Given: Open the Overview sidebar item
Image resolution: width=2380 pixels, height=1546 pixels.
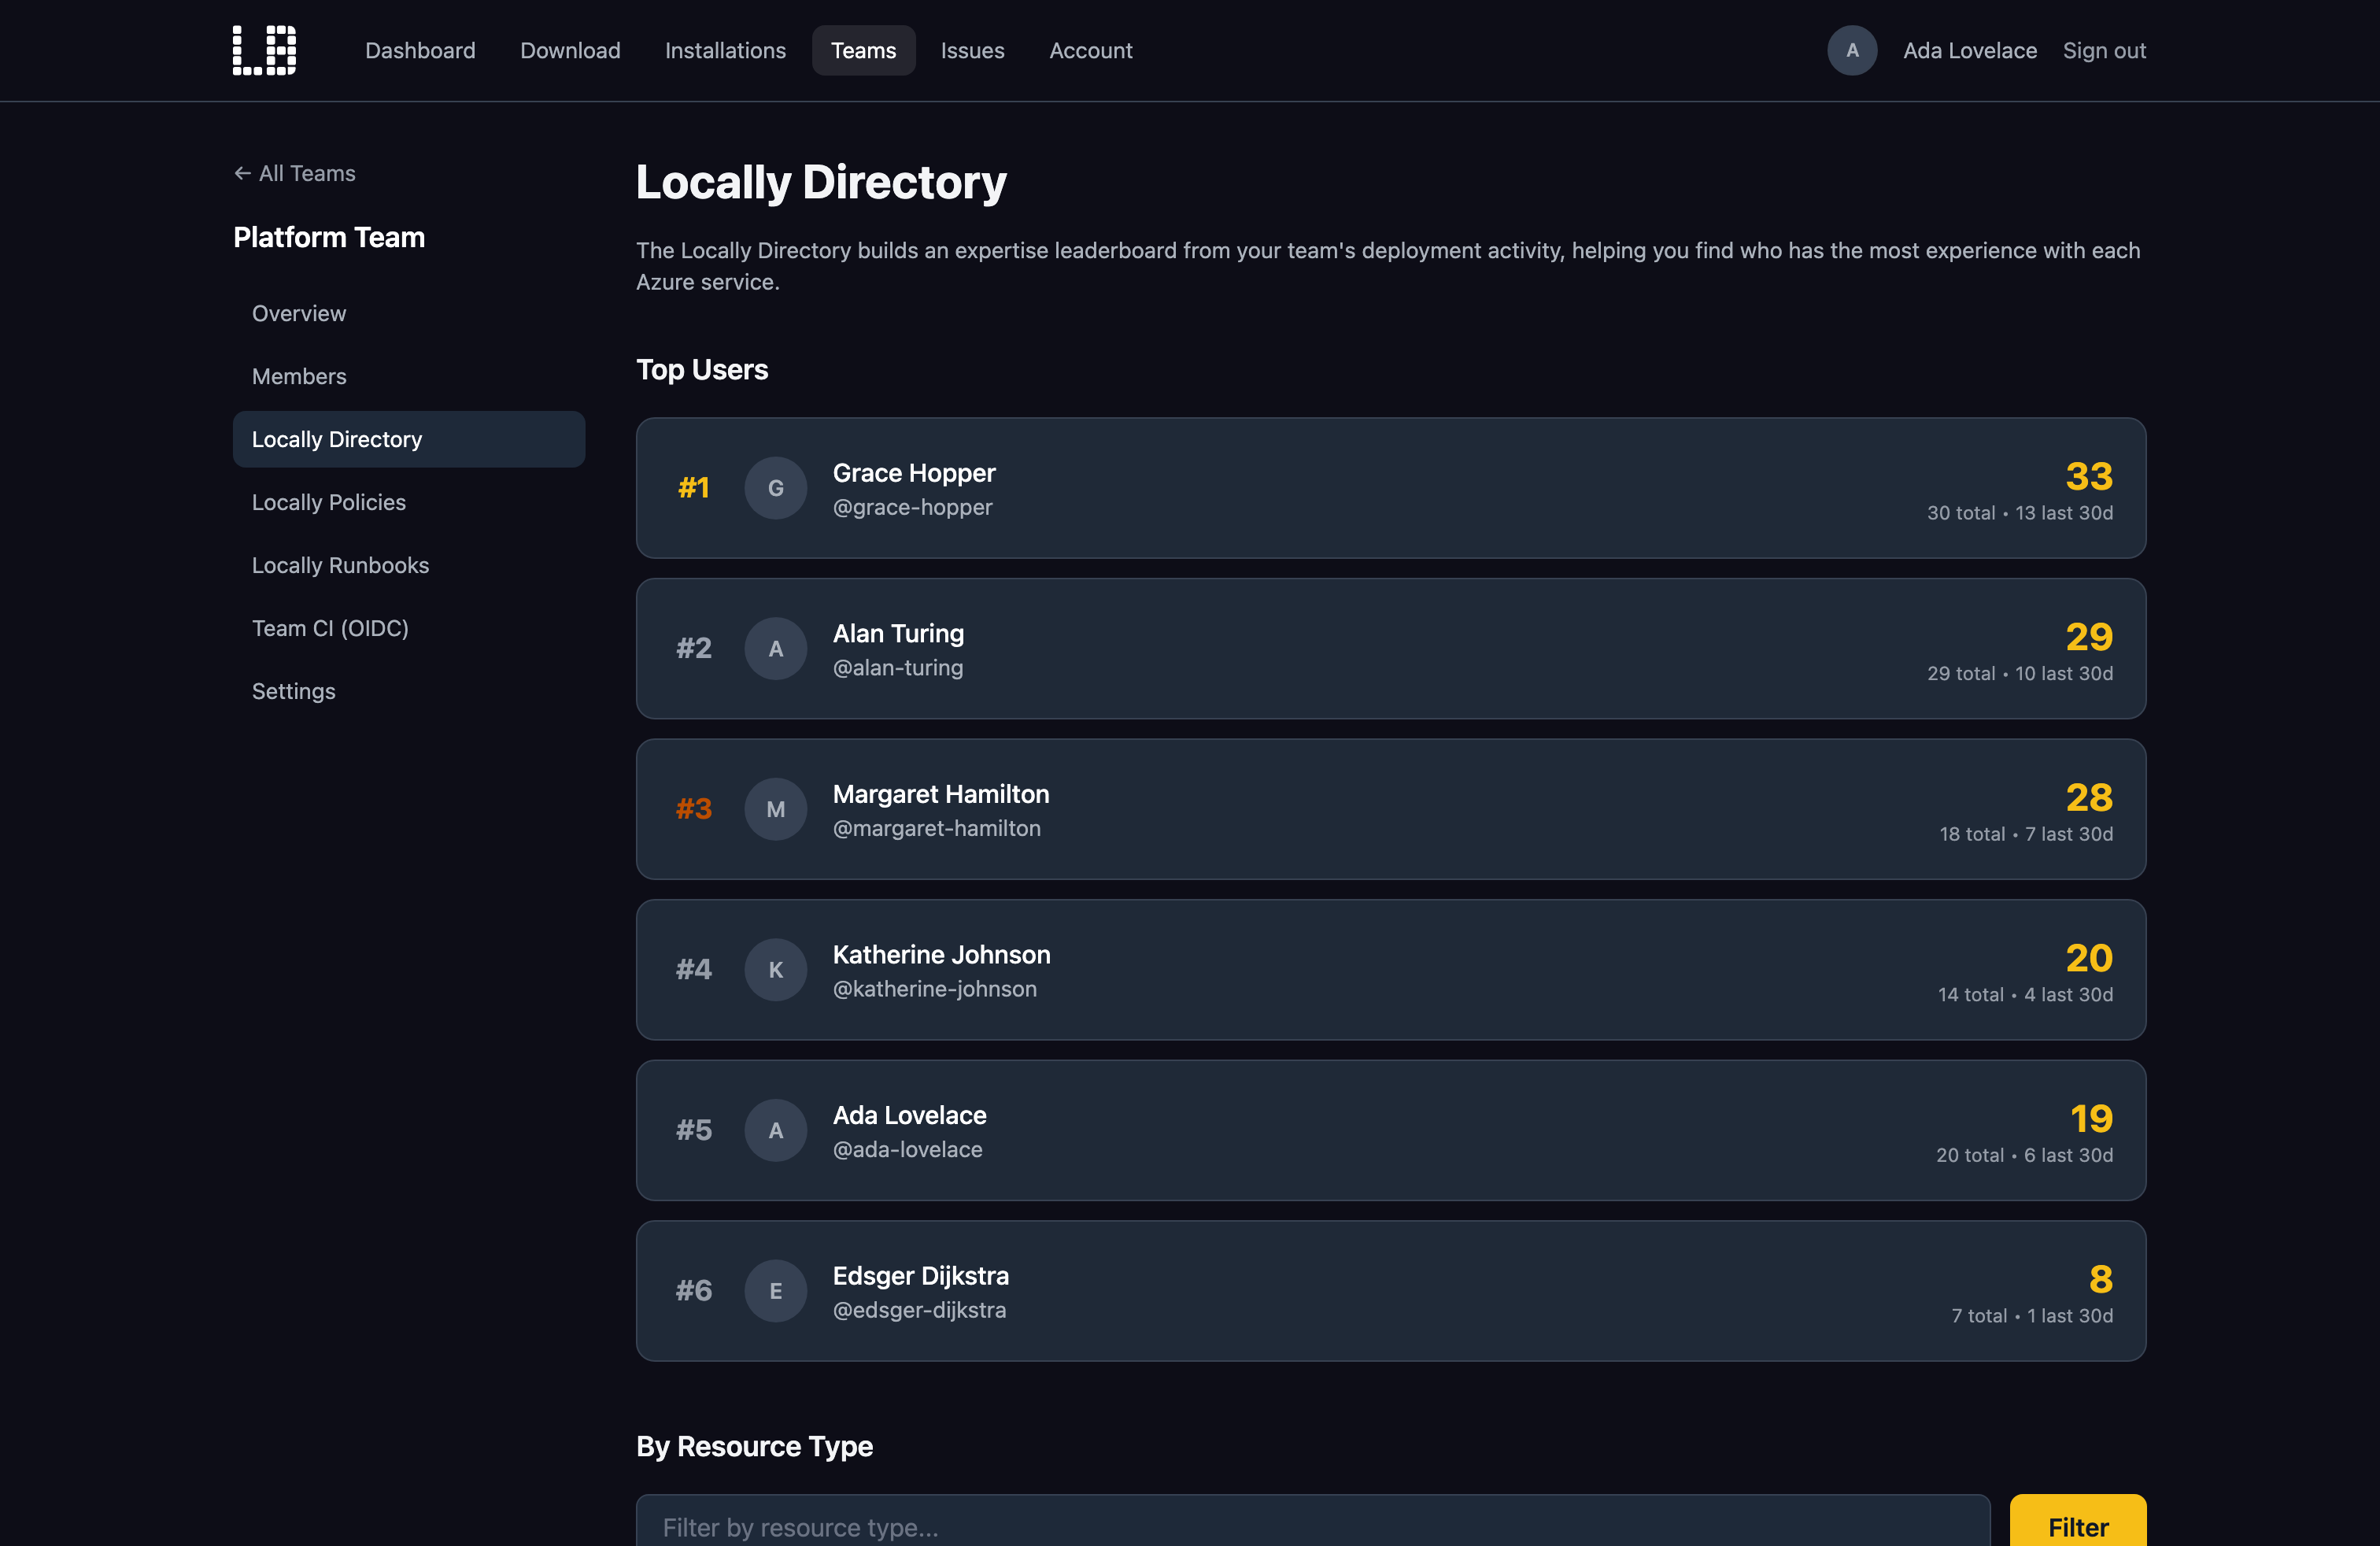Looking at the screenshot, I should [x=409, y=313].
